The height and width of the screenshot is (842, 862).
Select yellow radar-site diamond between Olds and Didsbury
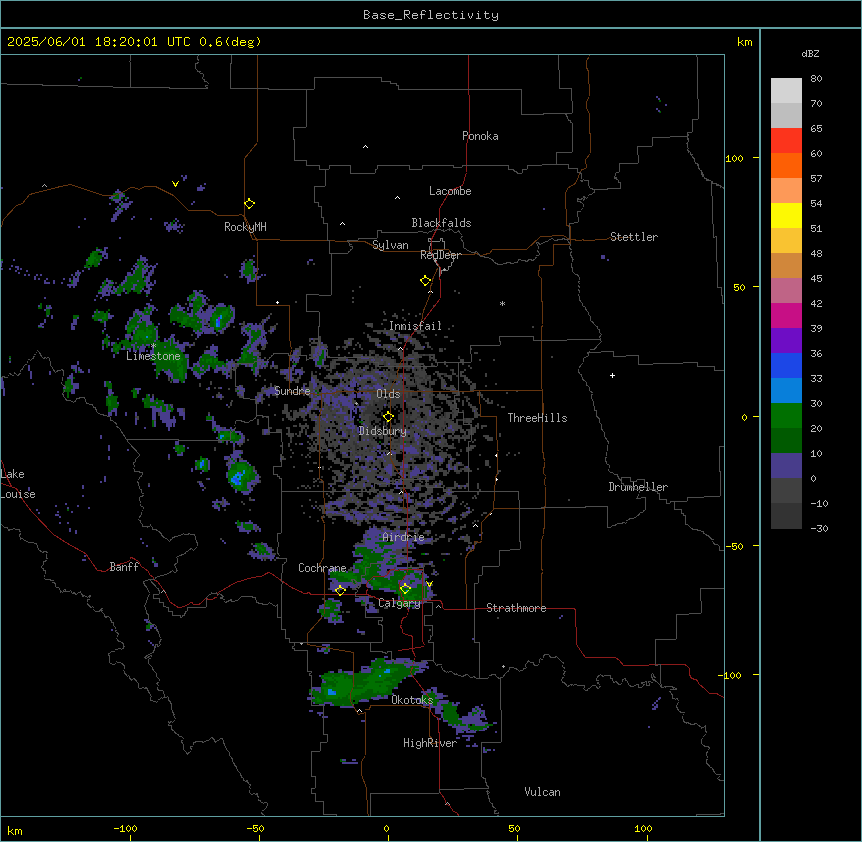click(x=388, y=416)
